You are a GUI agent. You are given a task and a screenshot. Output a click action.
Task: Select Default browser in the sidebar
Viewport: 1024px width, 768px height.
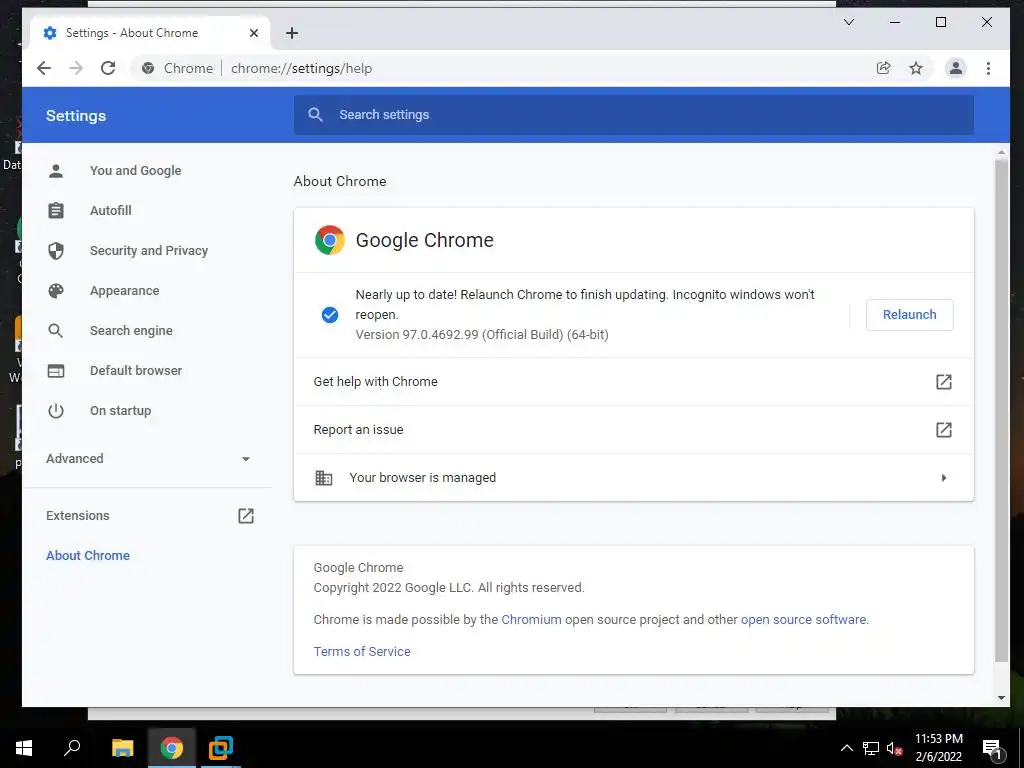(x=136, y=370)
